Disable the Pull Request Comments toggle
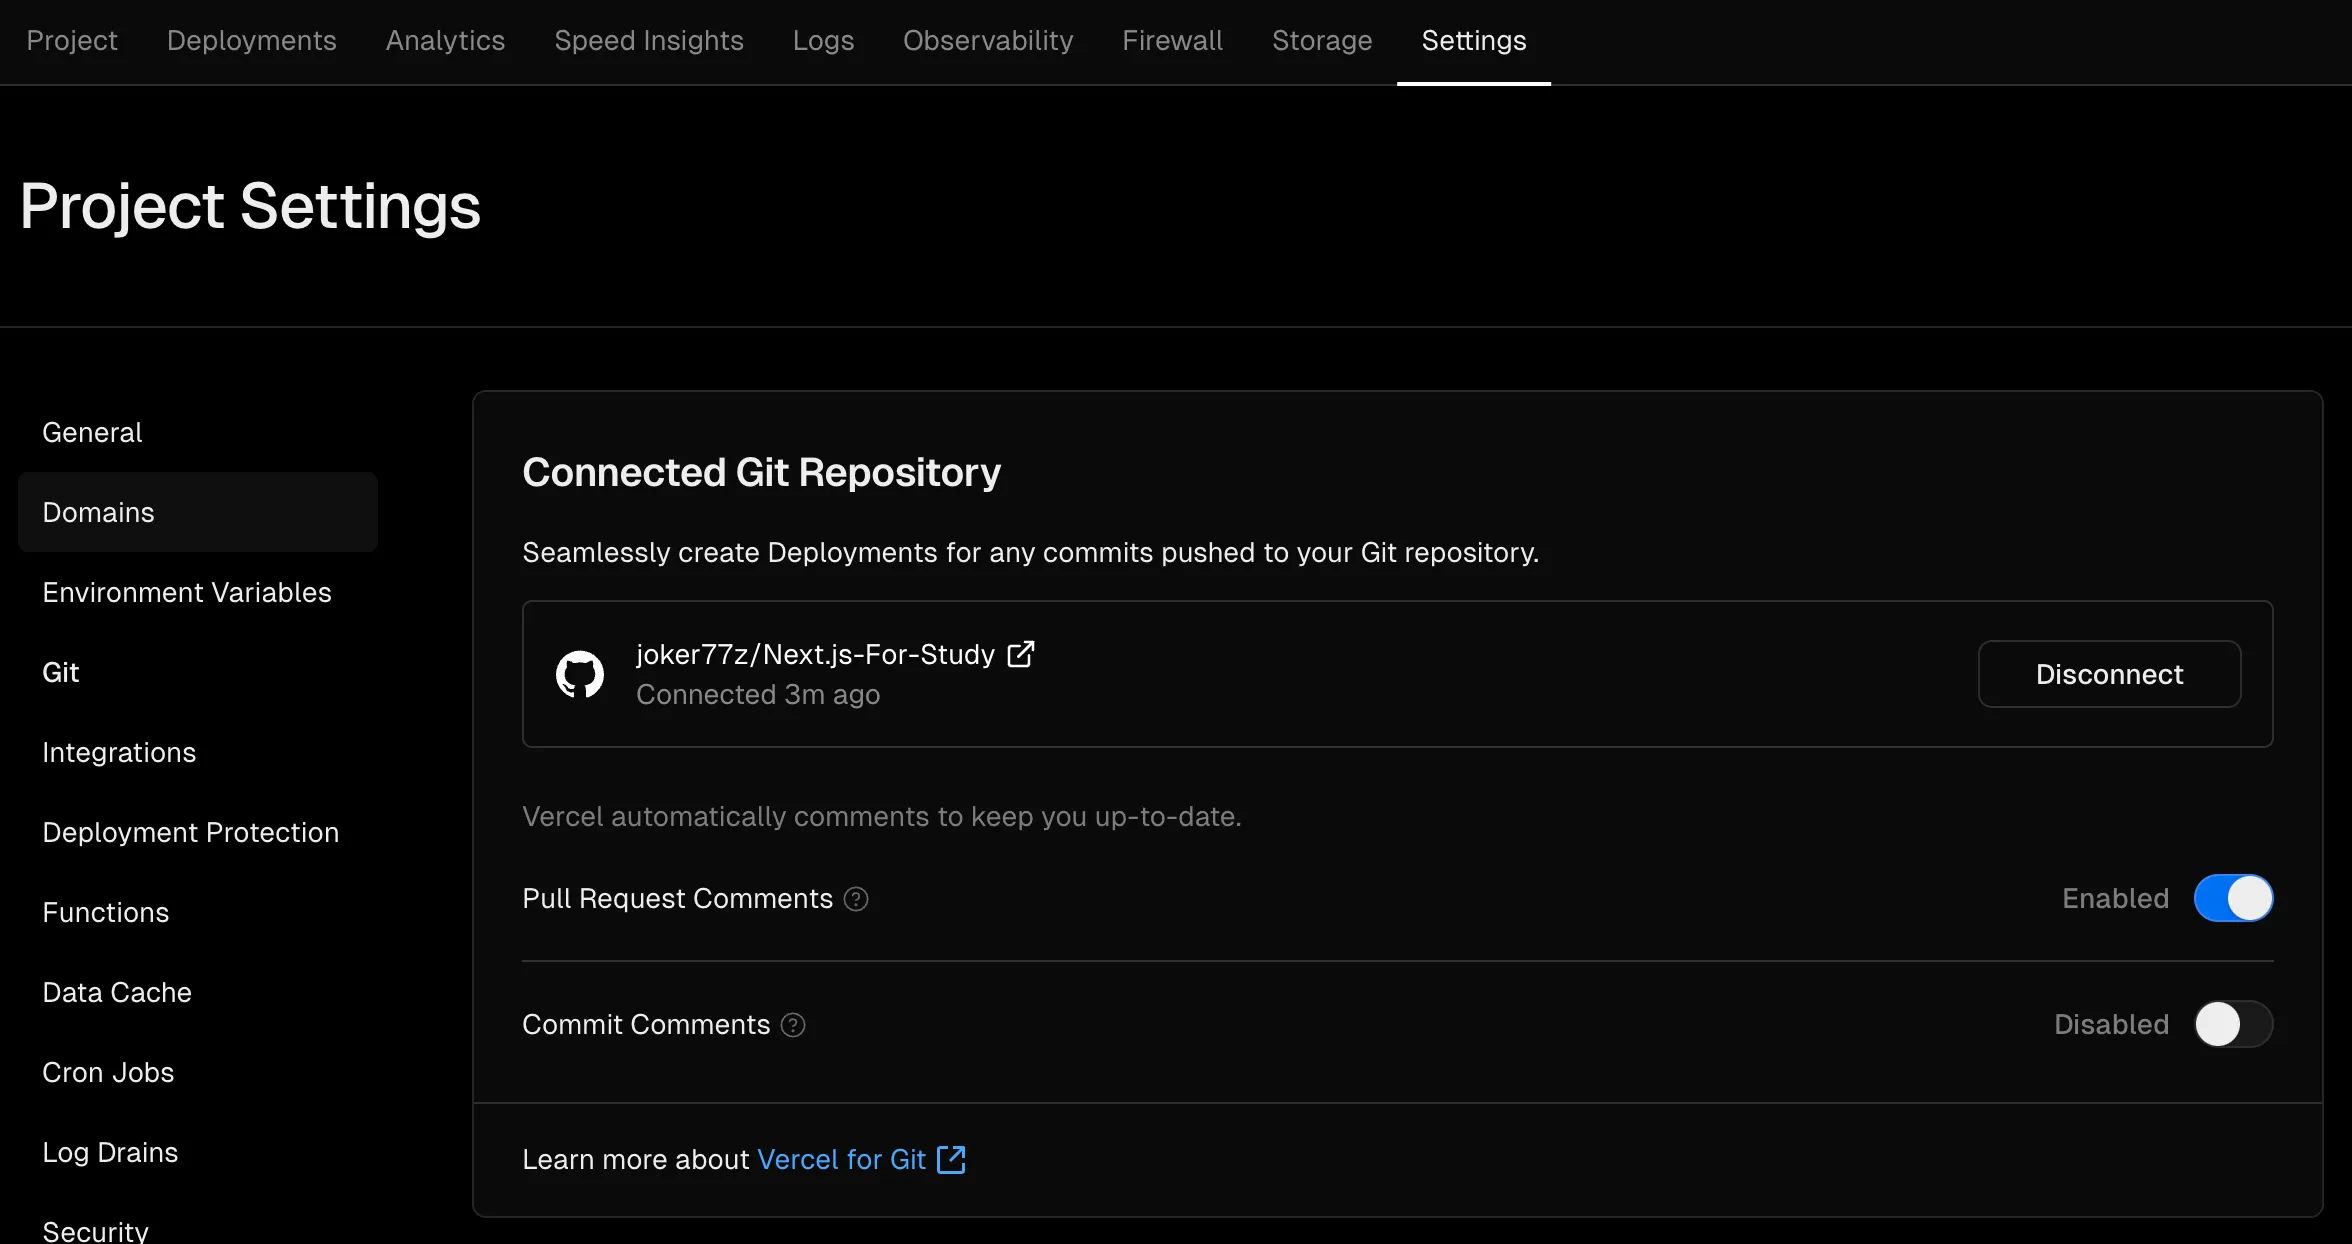 pos(2233,898)
